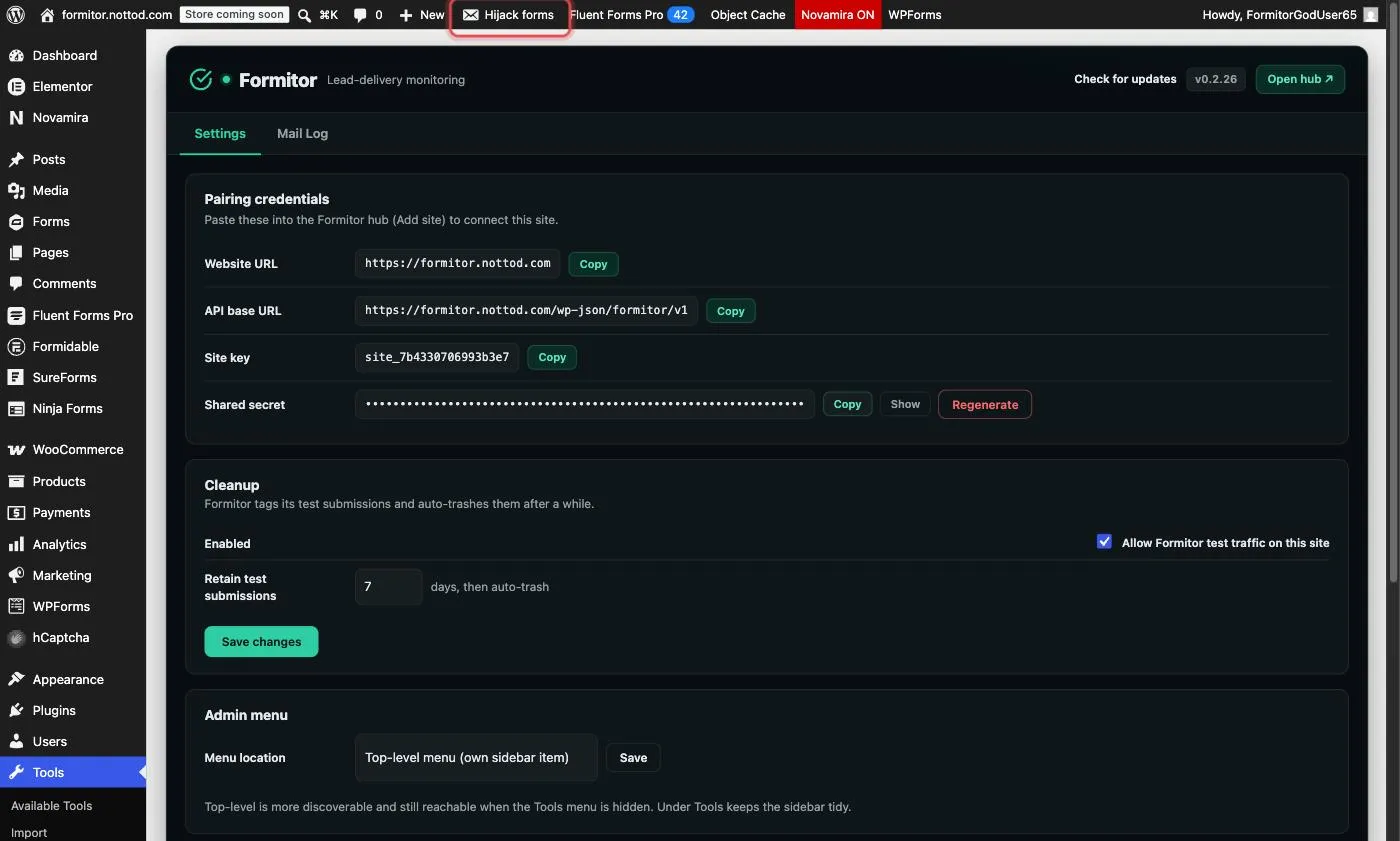Show the Shared secret value

pyautogui.click(x=905, y=404)
